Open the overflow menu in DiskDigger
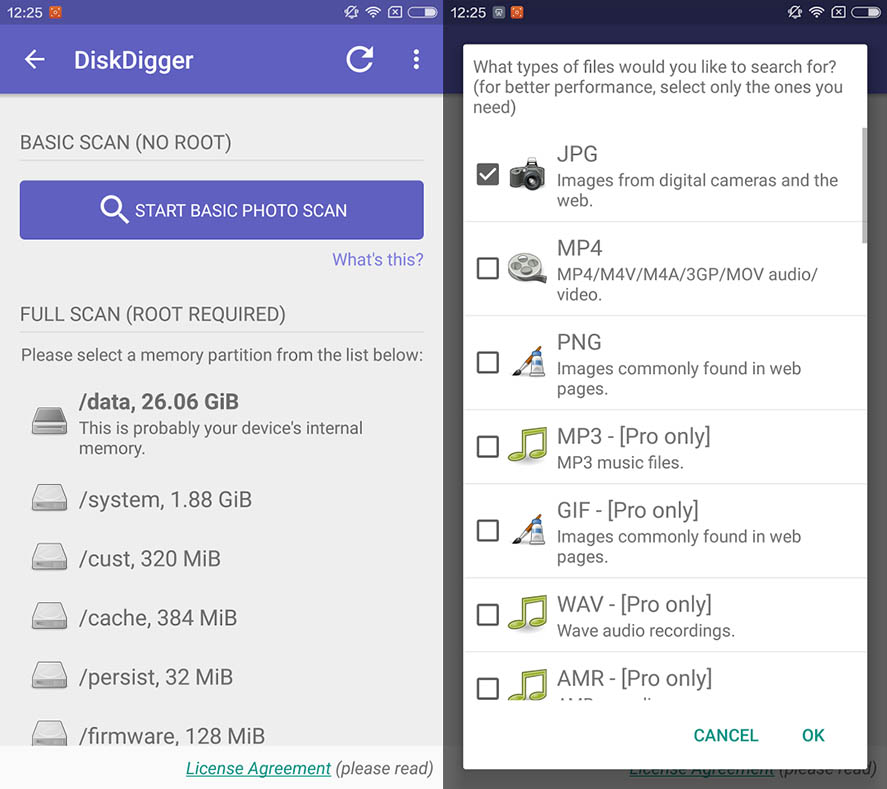Screen dimensions: 887x789 [x=417, y=60]
